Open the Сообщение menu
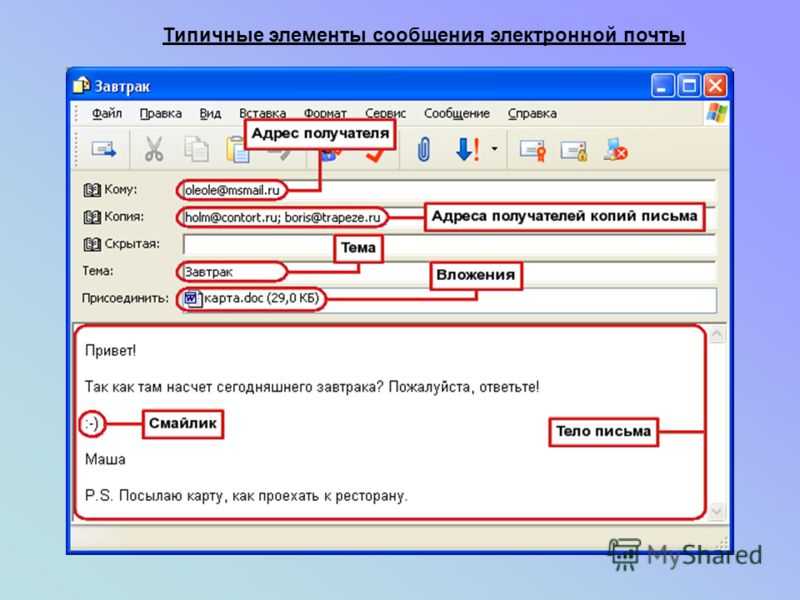The height and width of the screenshot is (600, 800). pyautogui.click(x=457, y=113)
